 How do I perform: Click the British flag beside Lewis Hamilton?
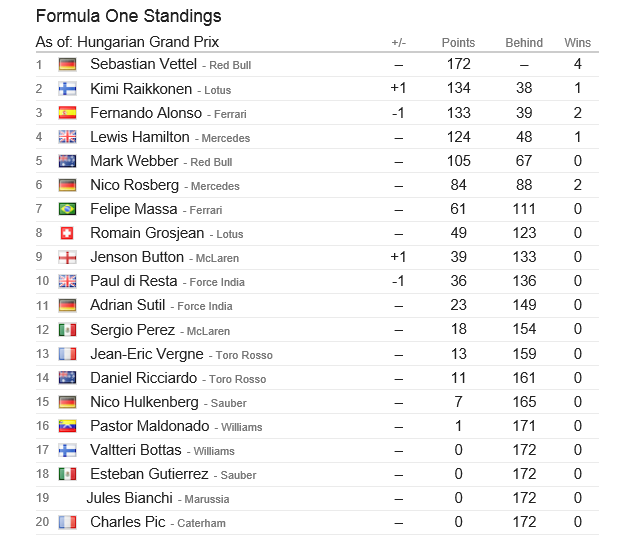68,137
